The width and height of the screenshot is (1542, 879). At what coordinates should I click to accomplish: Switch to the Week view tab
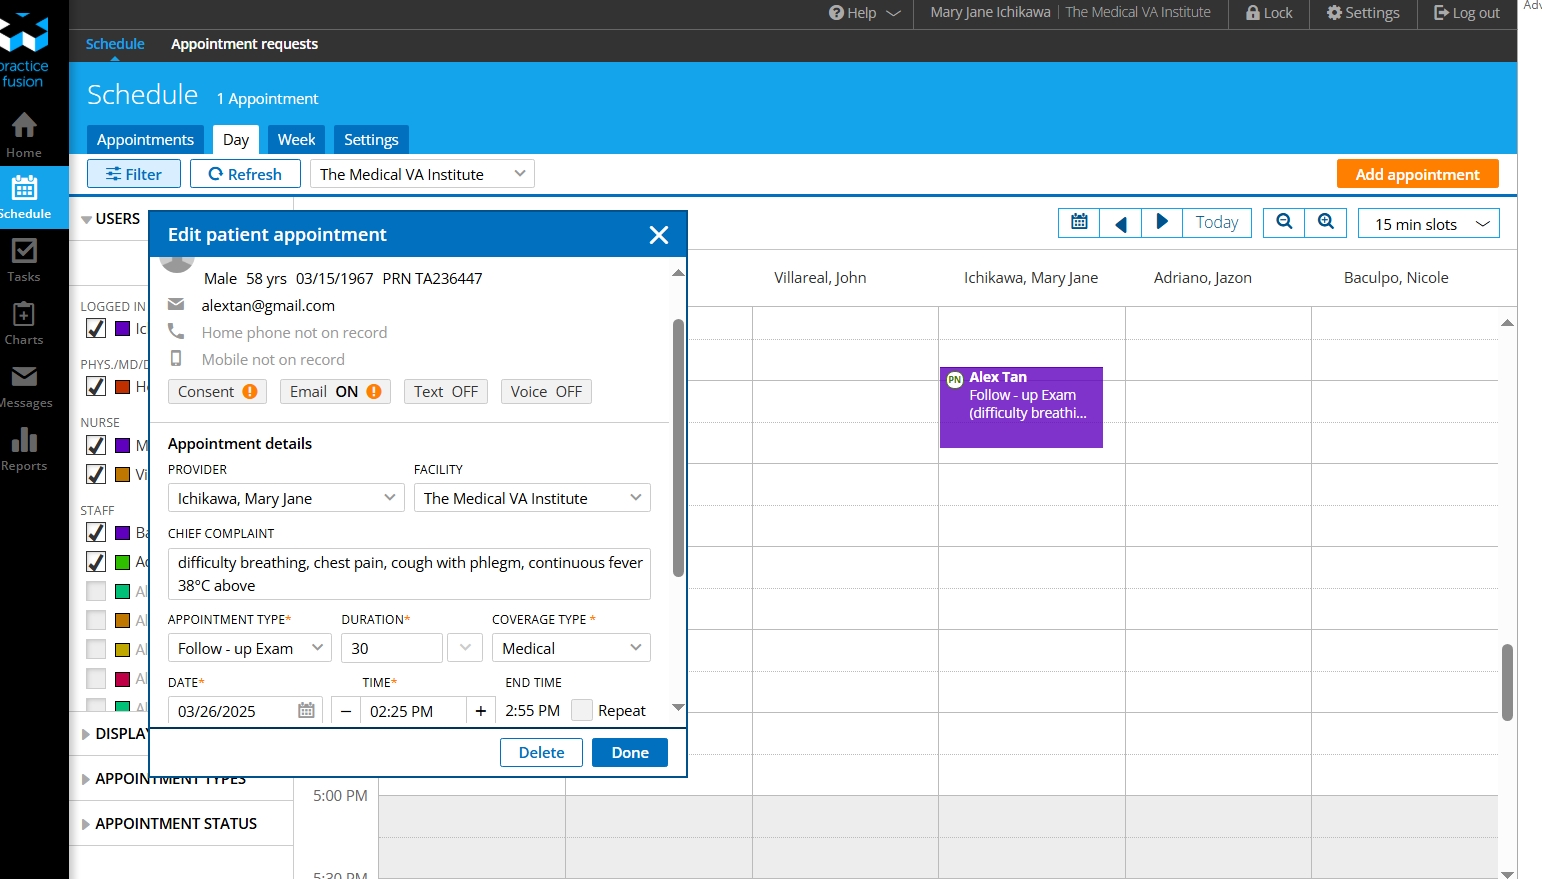click(x=297, y=140)
